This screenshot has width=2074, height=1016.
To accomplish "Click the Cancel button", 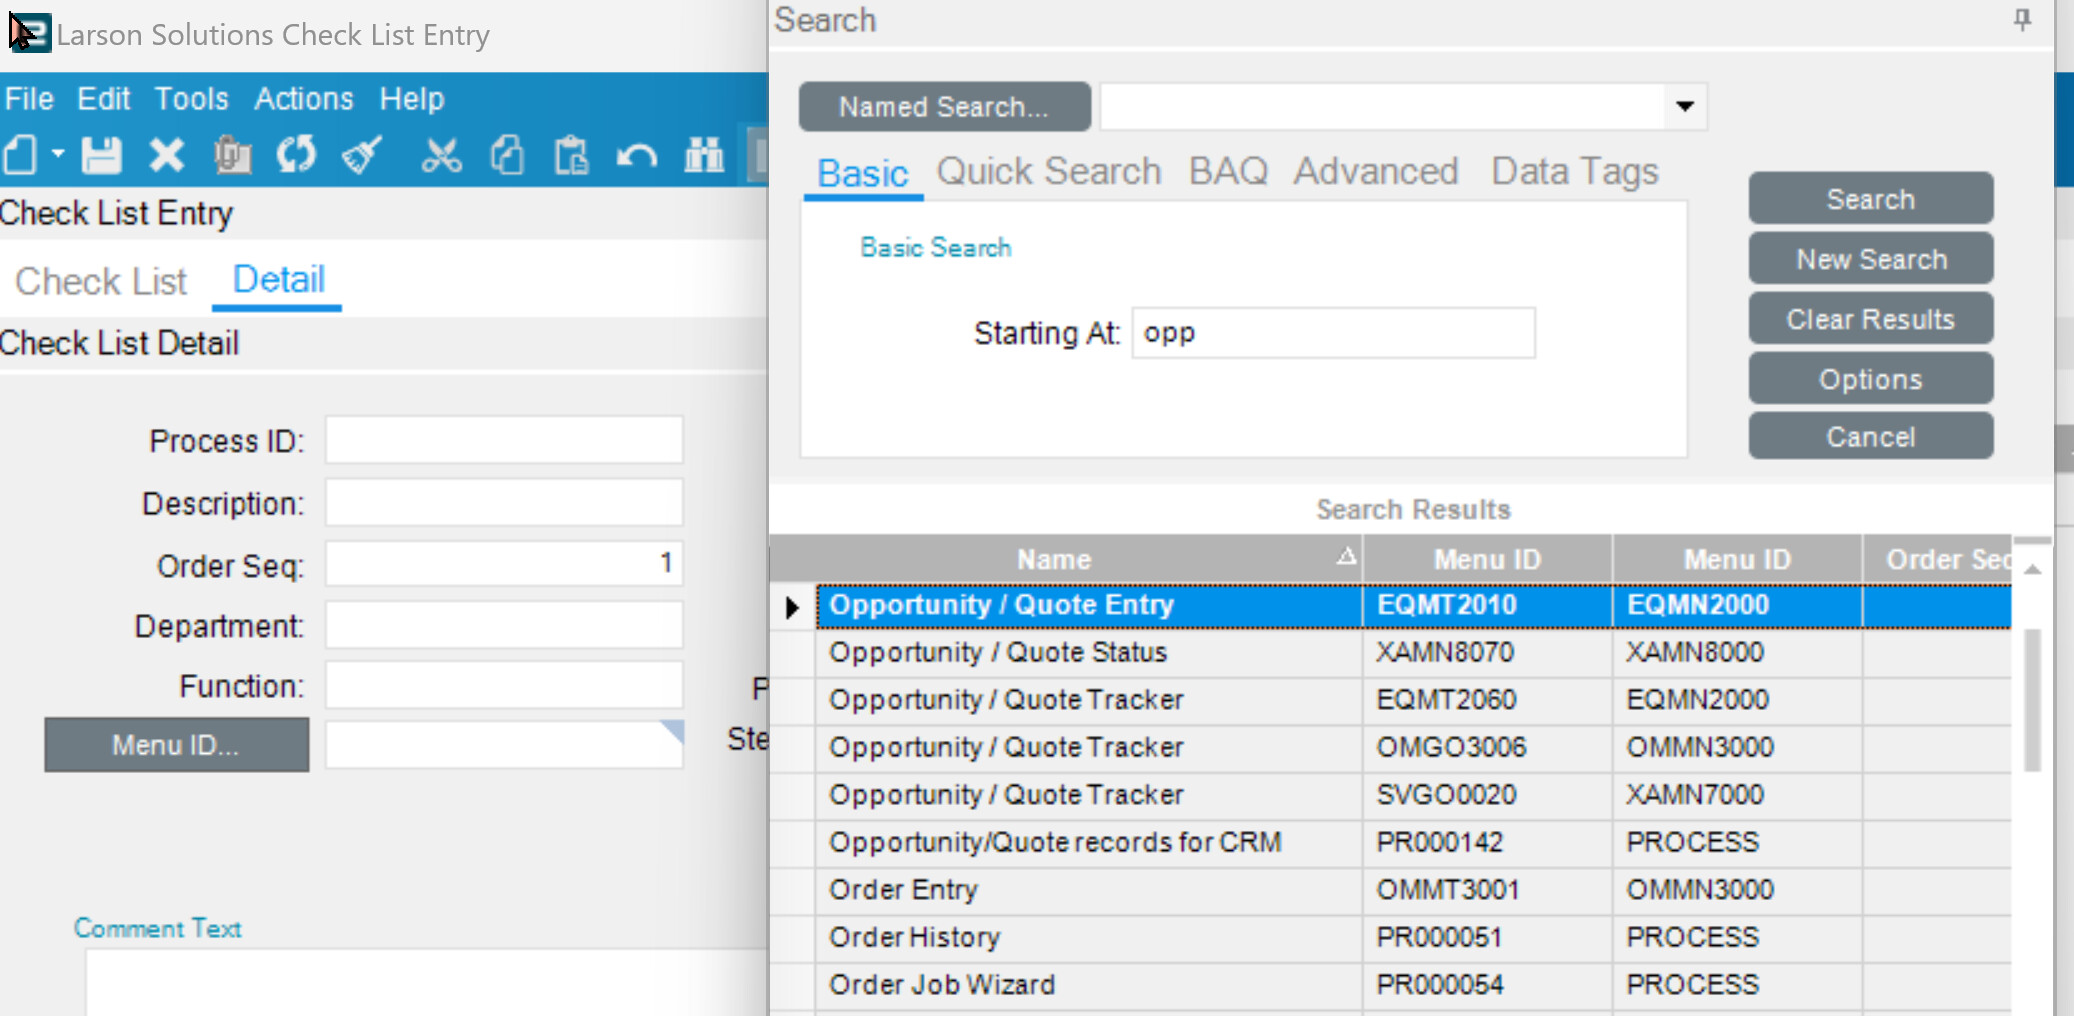I will [1870, 436].
